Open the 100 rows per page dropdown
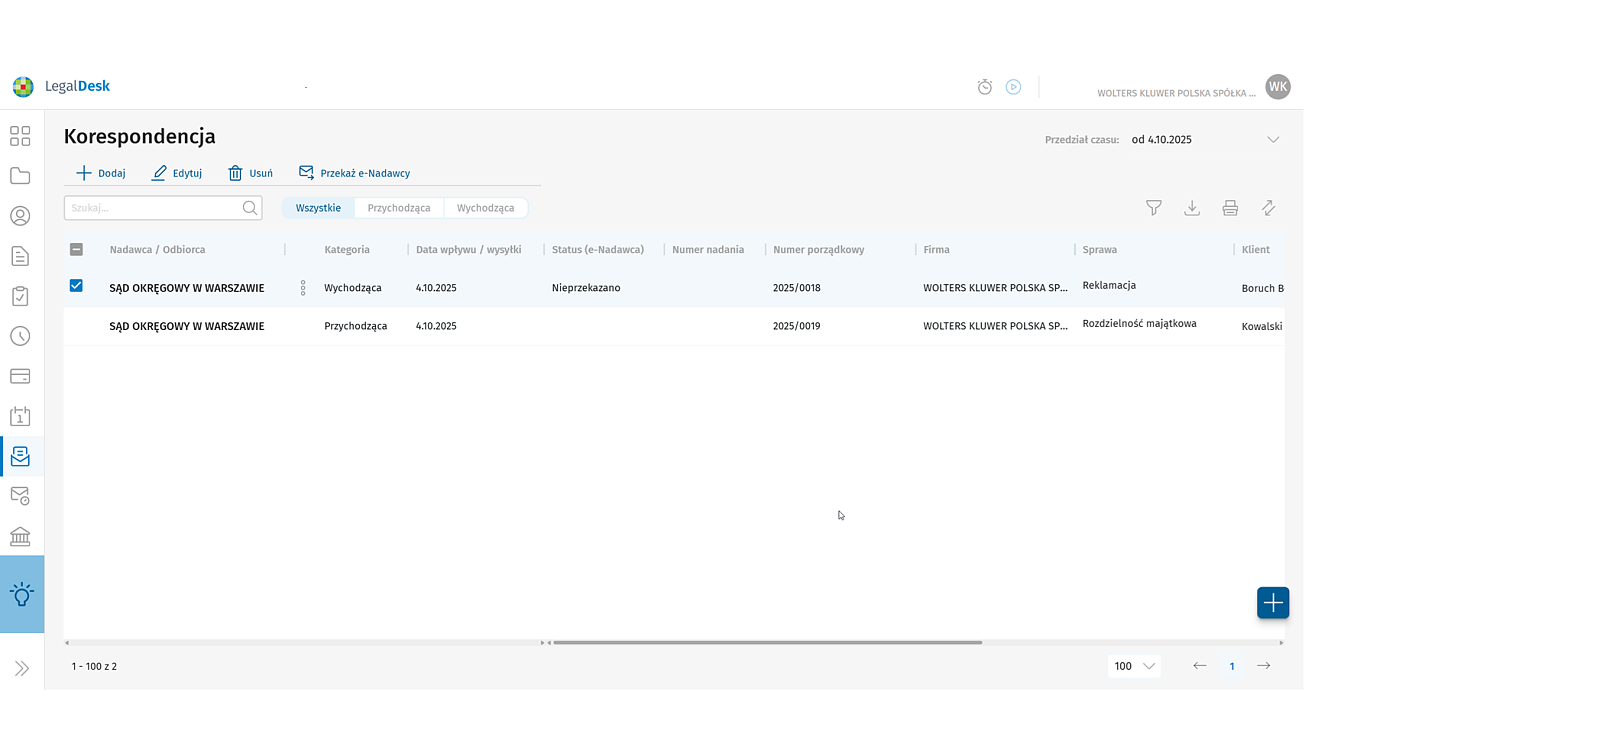Viewport: 1600px width, 737px height. pos(1134,666)
